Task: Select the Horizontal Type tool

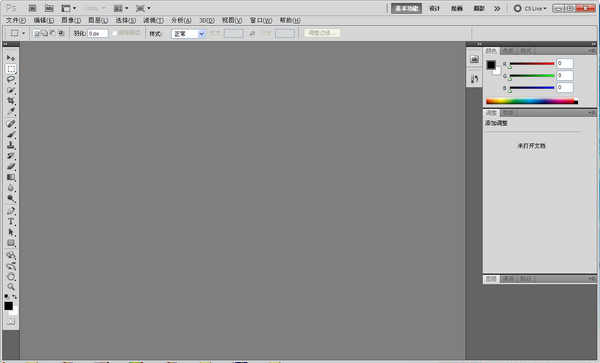Action: pyautogui.click(x=11, y=221)
